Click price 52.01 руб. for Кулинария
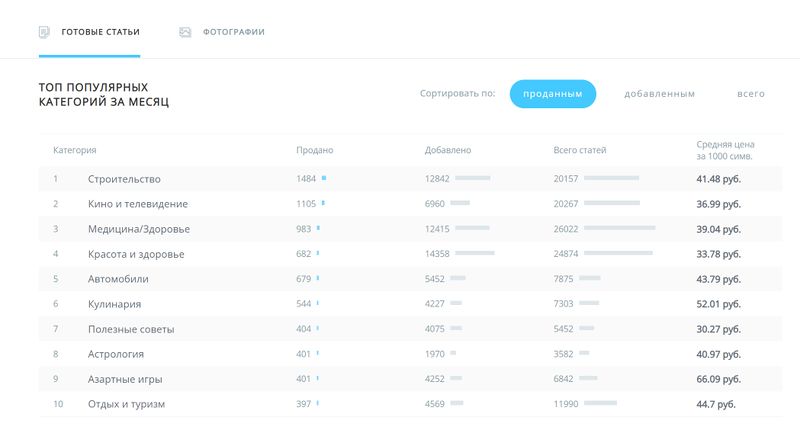The width and height of the screenshot is (800, 430). click(718, 304)
